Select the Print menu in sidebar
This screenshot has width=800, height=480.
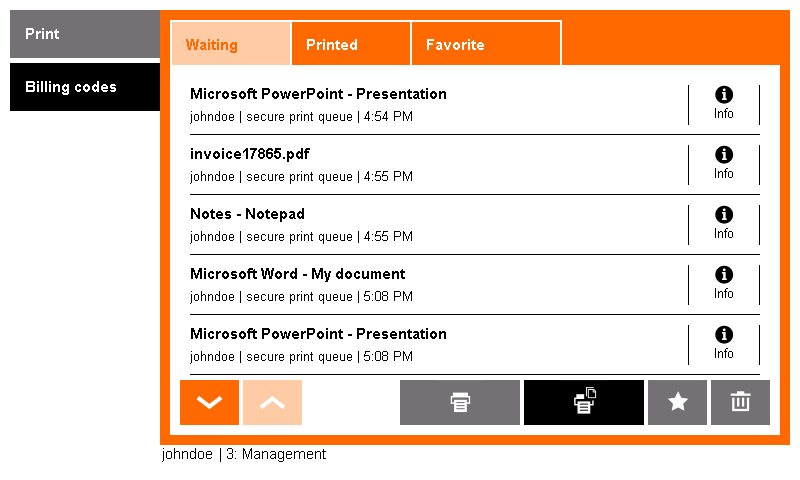pyautogui.click(x=85, y=34)
